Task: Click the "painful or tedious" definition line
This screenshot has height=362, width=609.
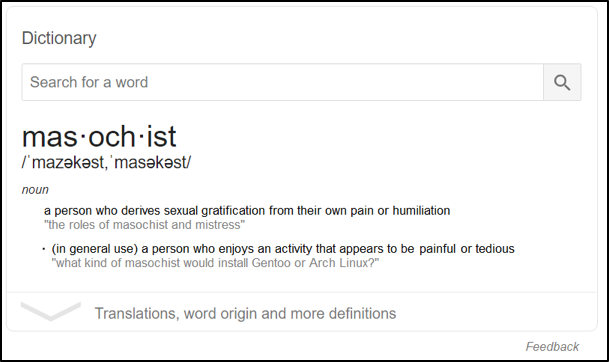Action: coord(283,249)
